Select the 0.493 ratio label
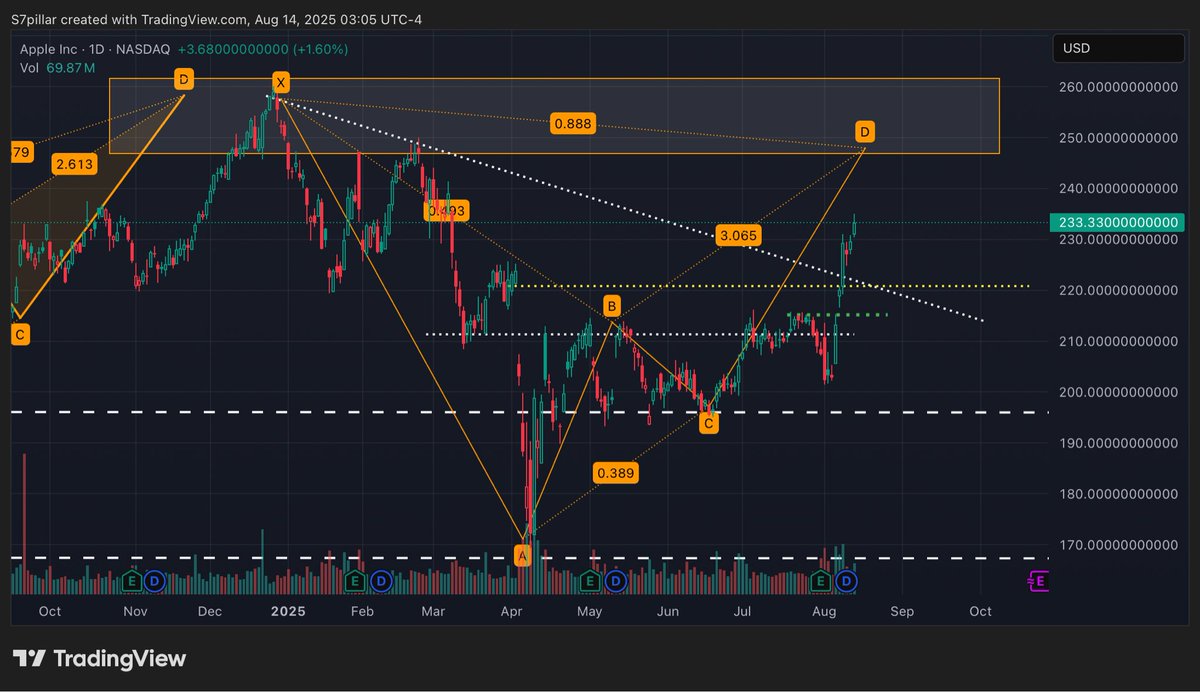 446,211
